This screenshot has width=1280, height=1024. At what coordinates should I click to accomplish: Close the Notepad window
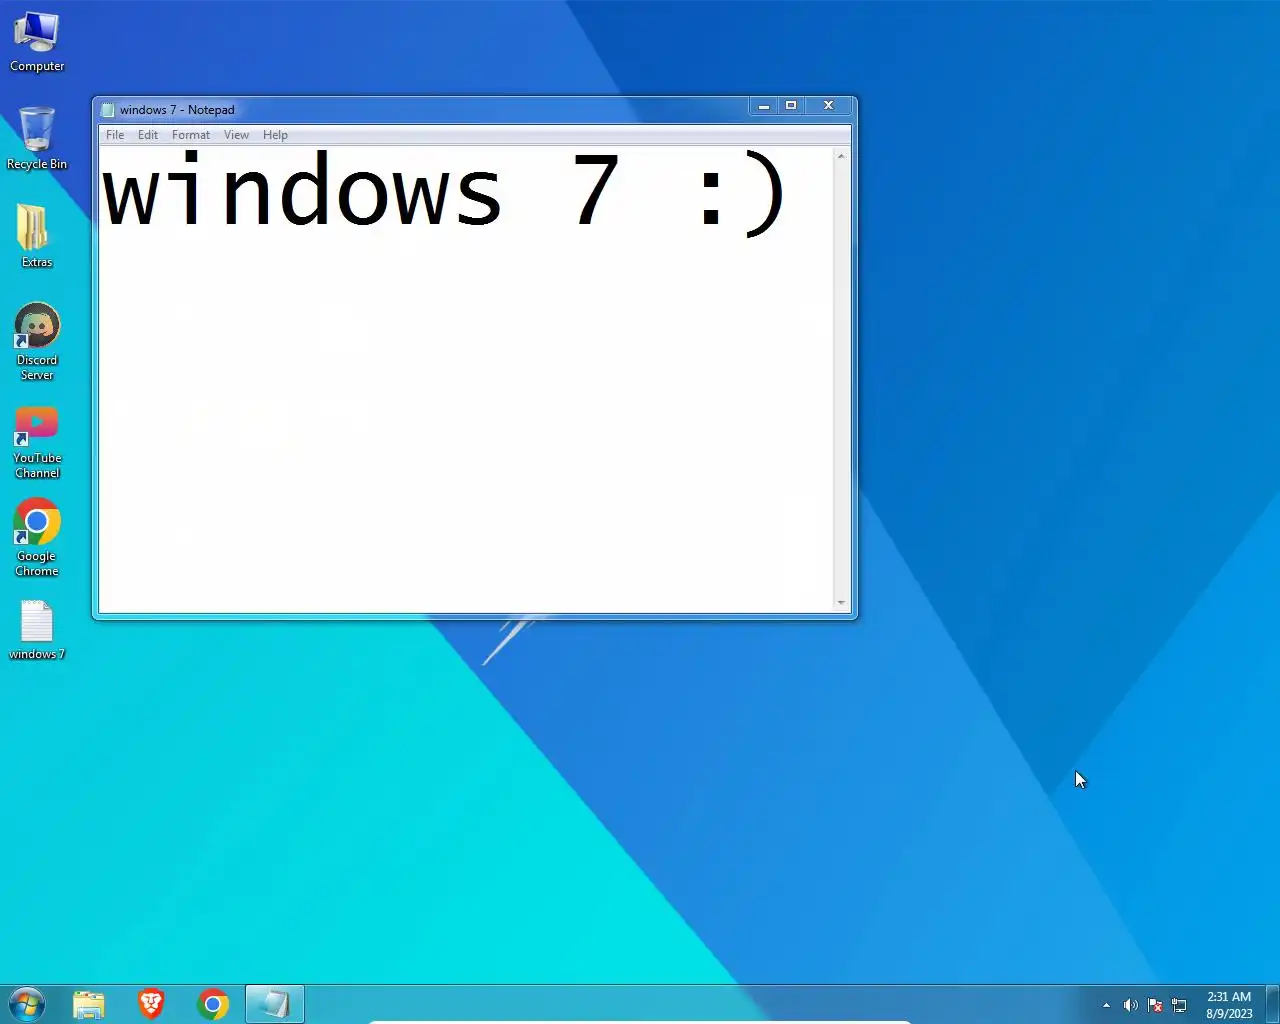[x=828, y=106]
